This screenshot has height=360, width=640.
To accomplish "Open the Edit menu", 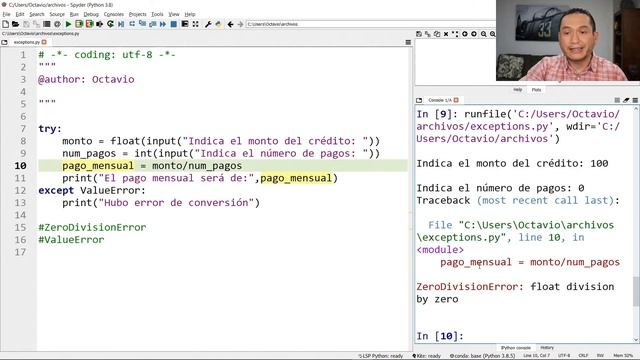I will click(20, 14).
